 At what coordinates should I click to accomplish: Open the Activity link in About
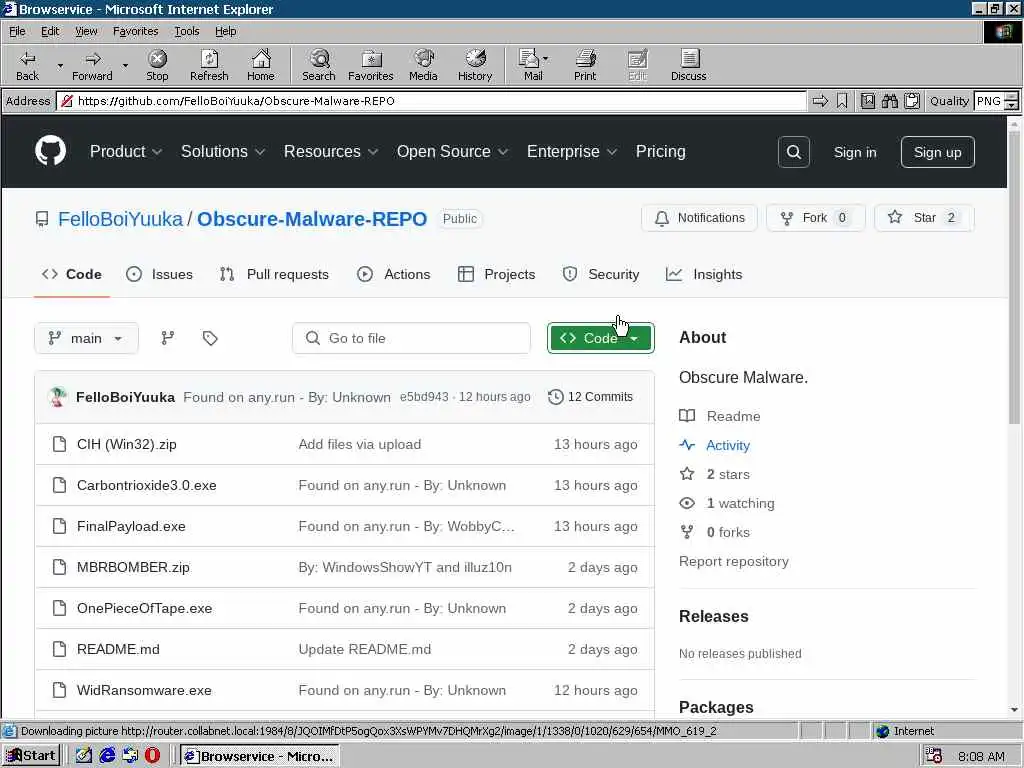pos(728,445)
